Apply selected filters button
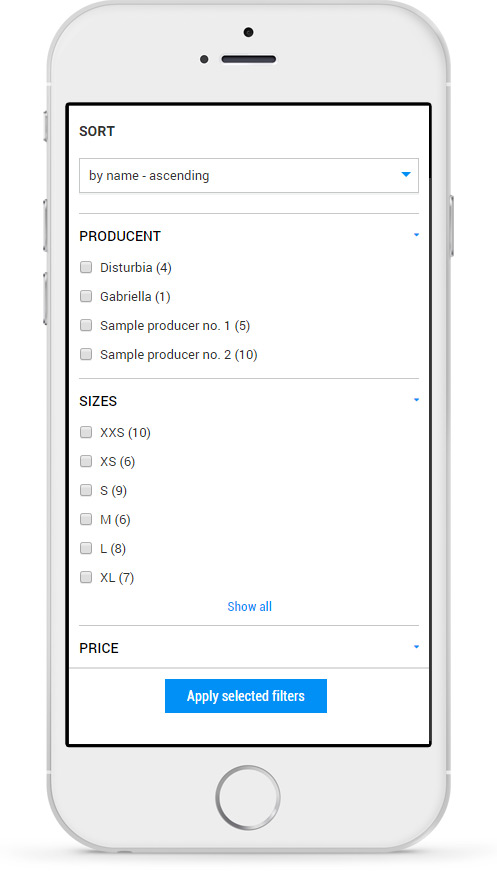 click(246, 696)
